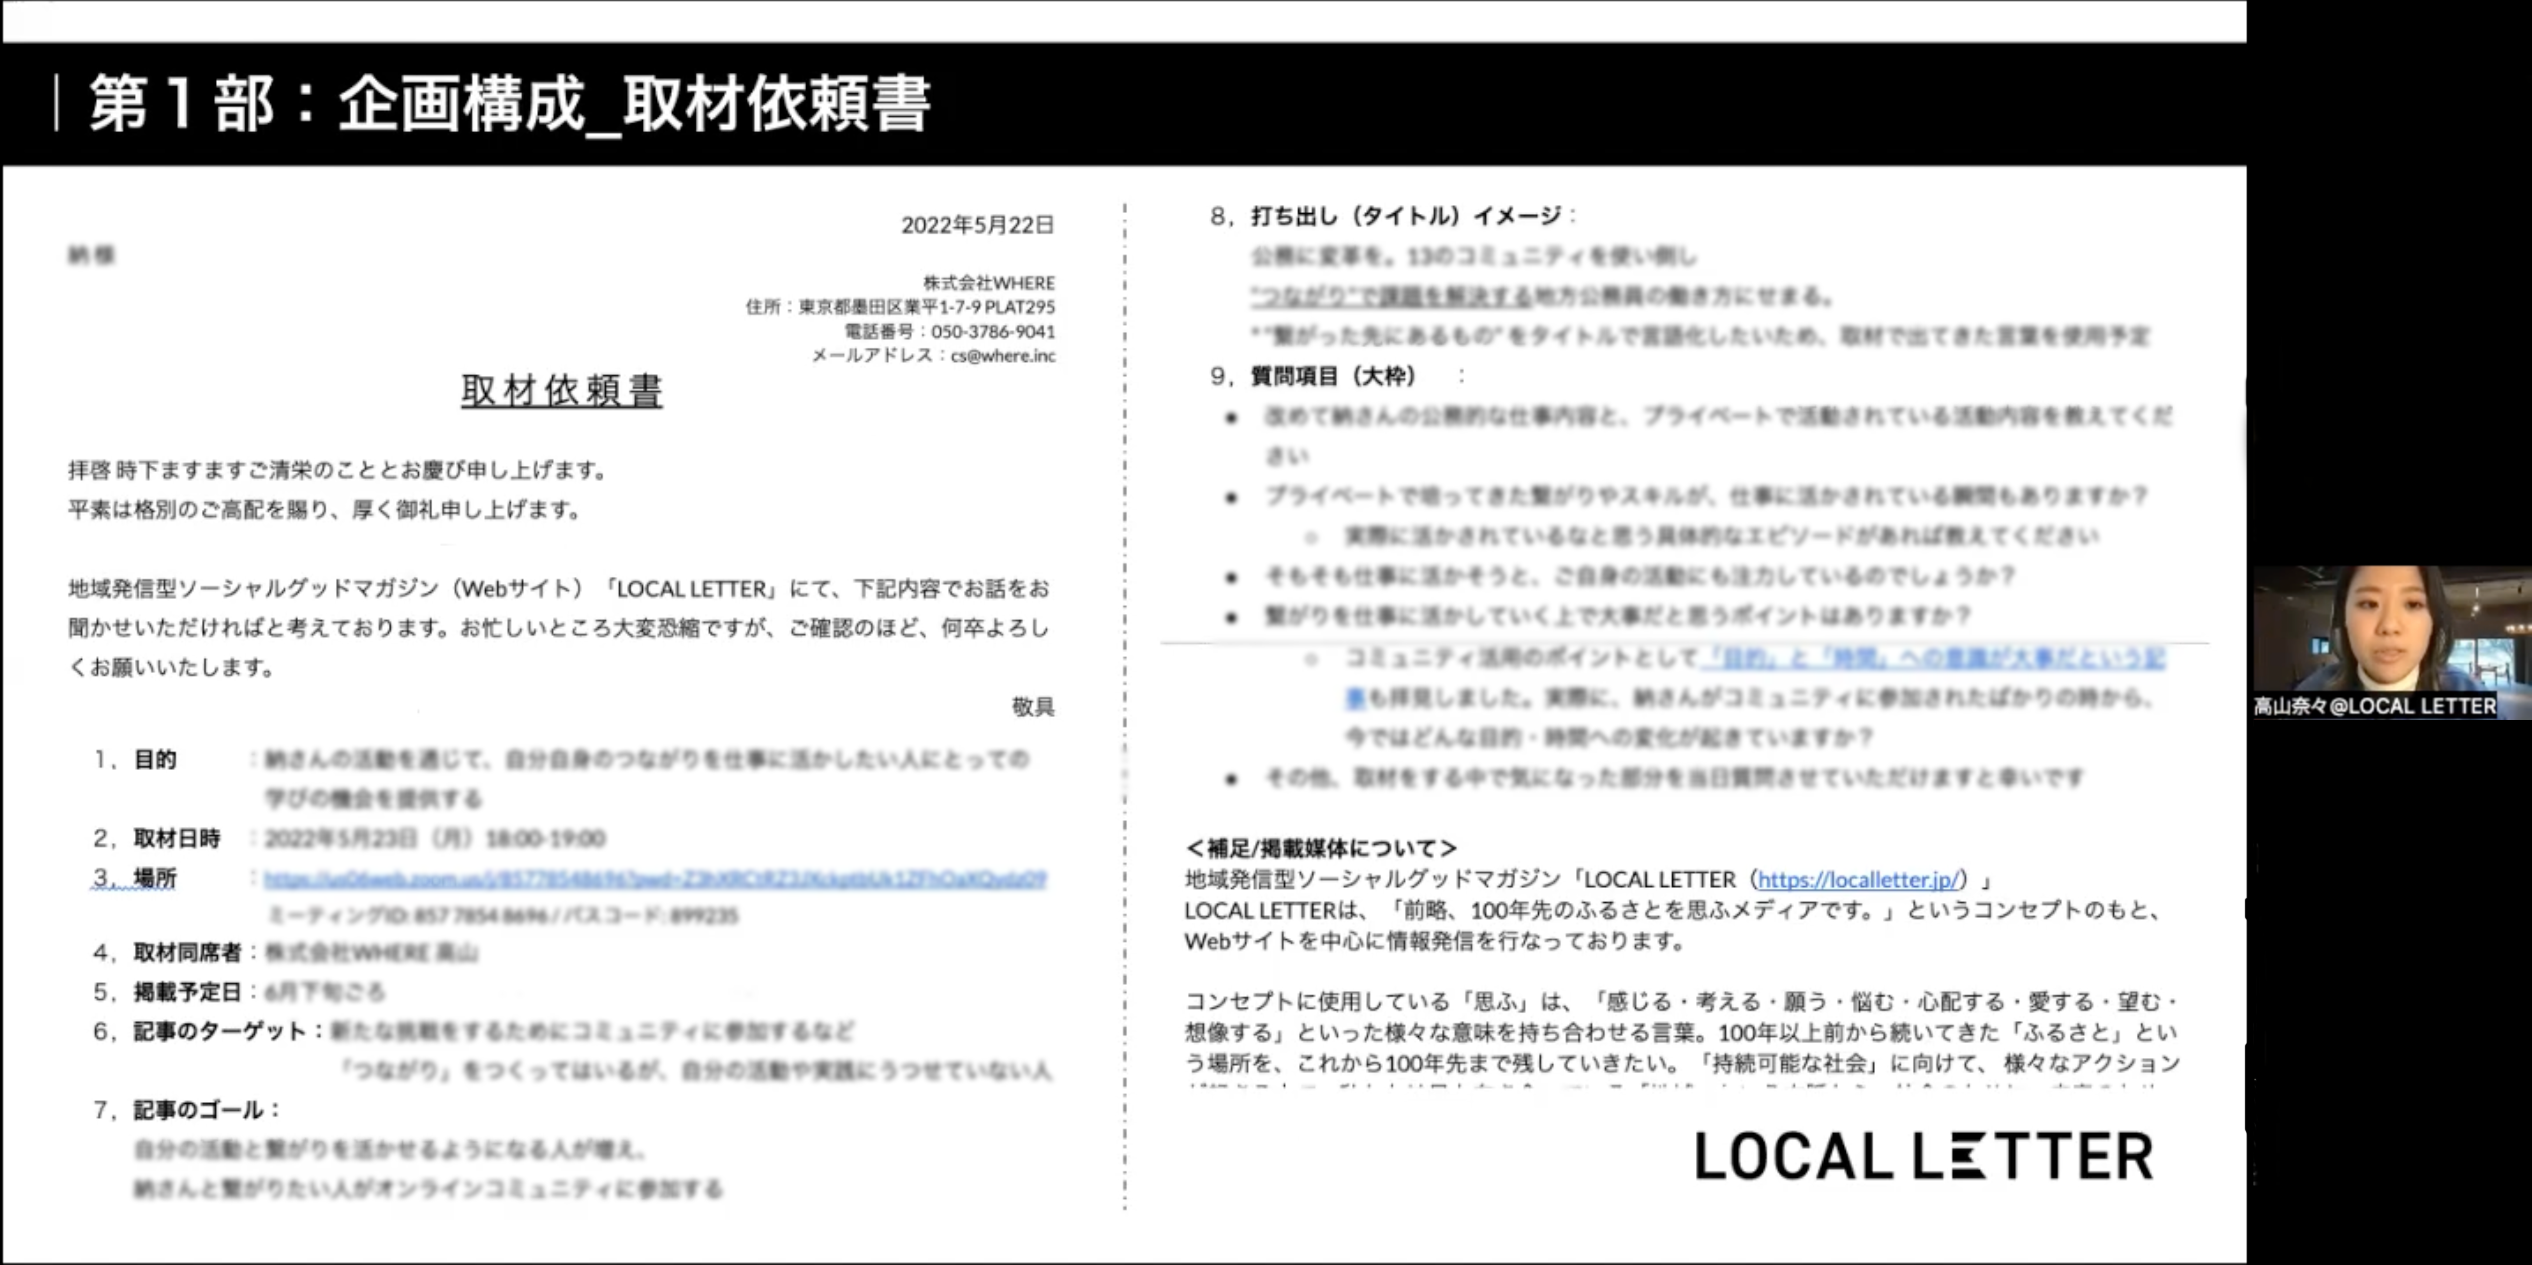Click the item 2 label 取材日時

177,838
